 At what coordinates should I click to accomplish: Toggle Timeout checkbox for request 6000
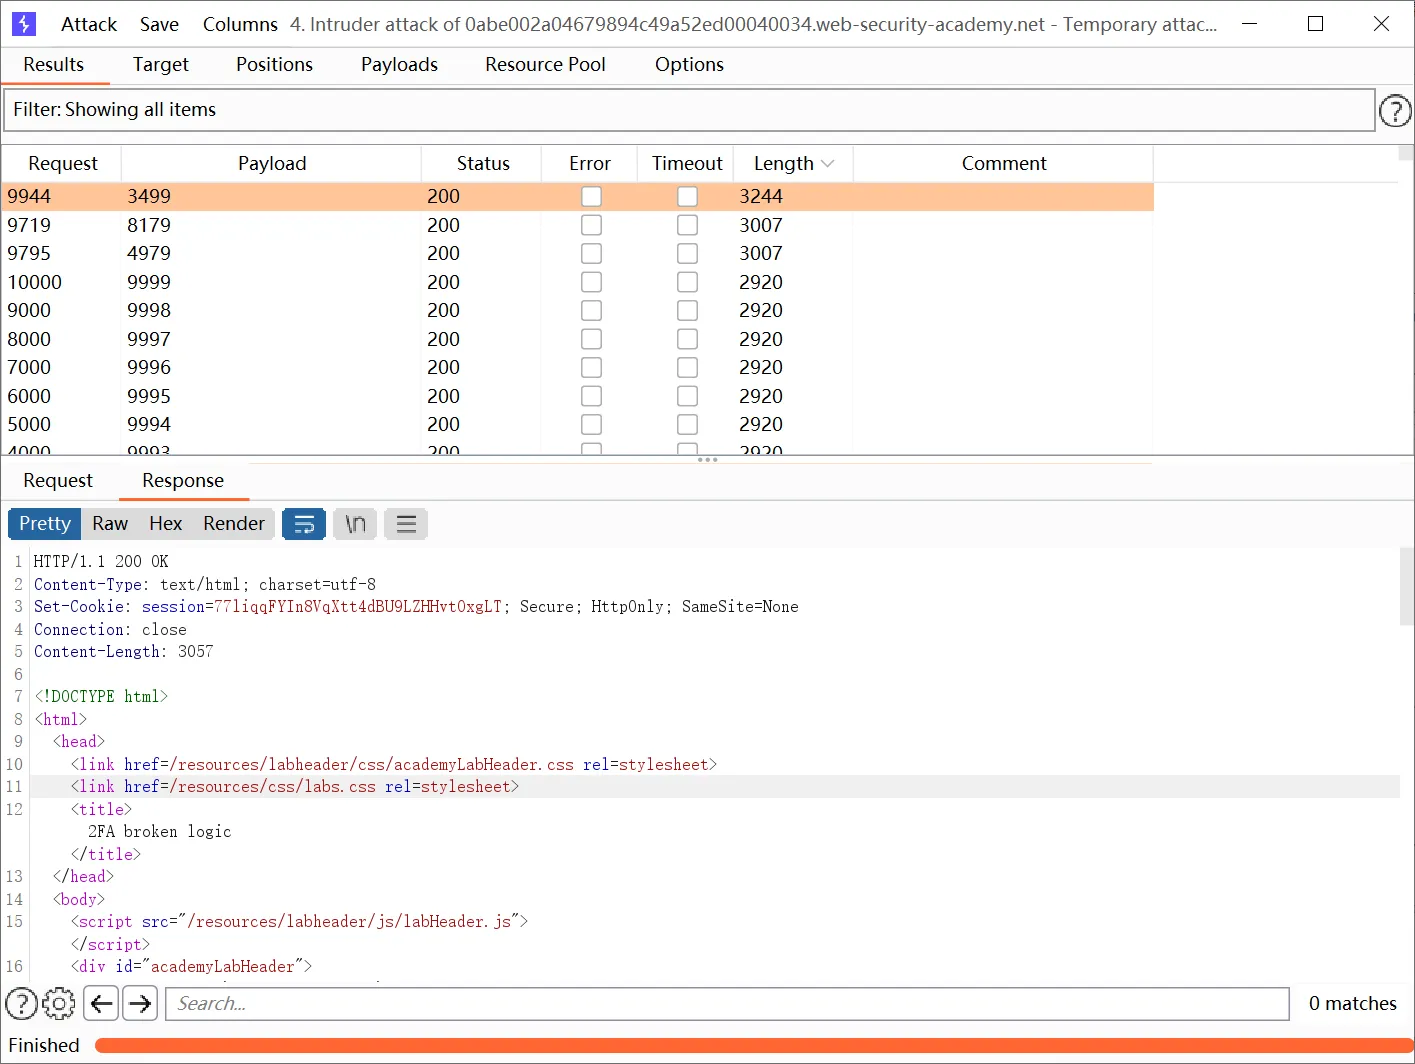(x=687, y=396)
